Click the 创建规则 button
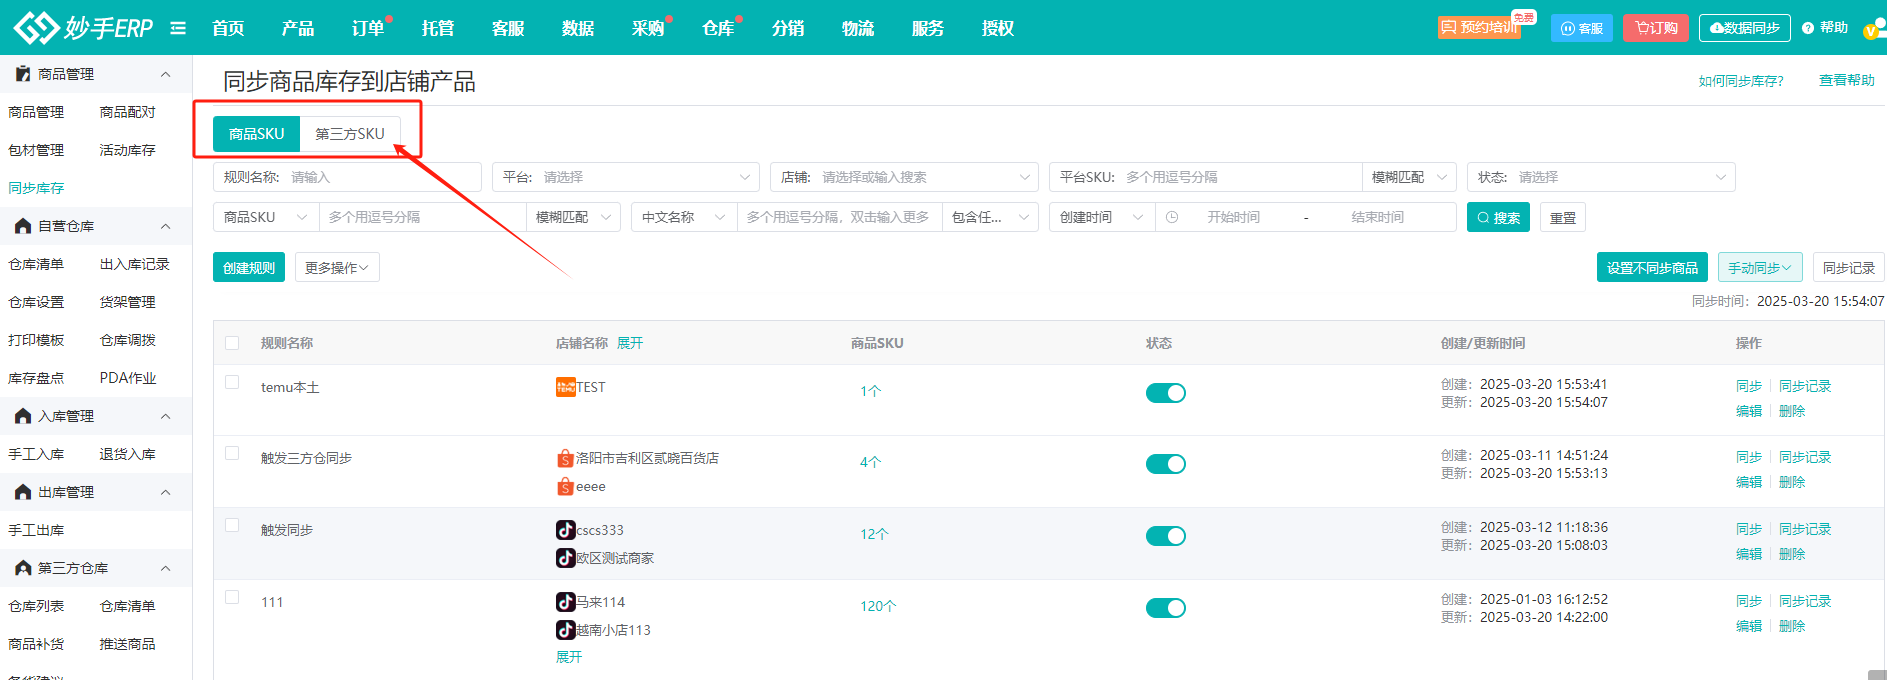 (249, 268)
